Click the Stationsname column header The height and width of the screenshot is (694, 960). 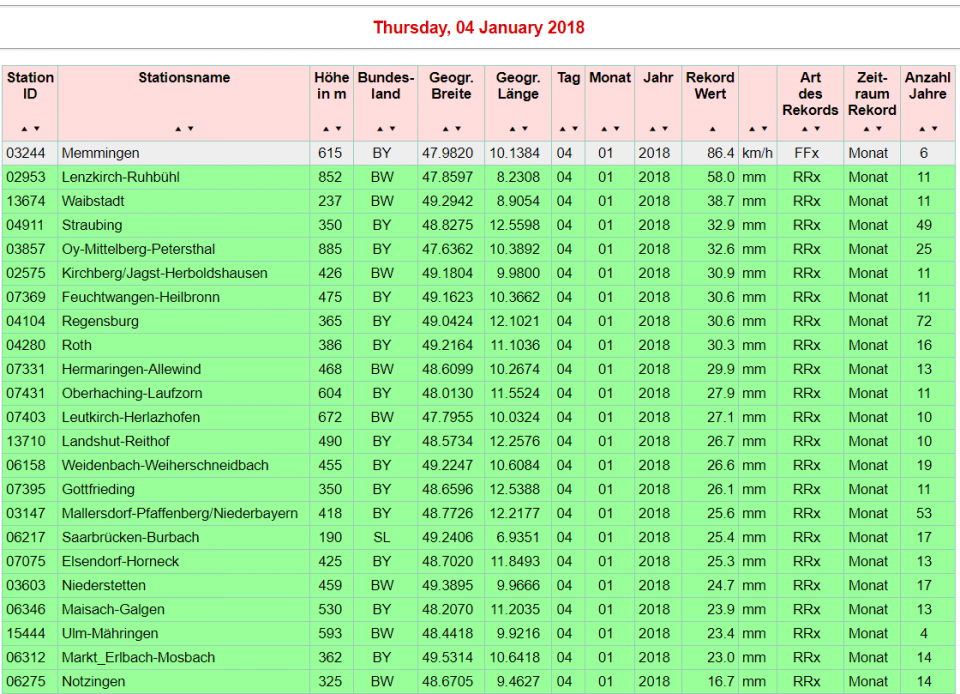click(184, 78)
